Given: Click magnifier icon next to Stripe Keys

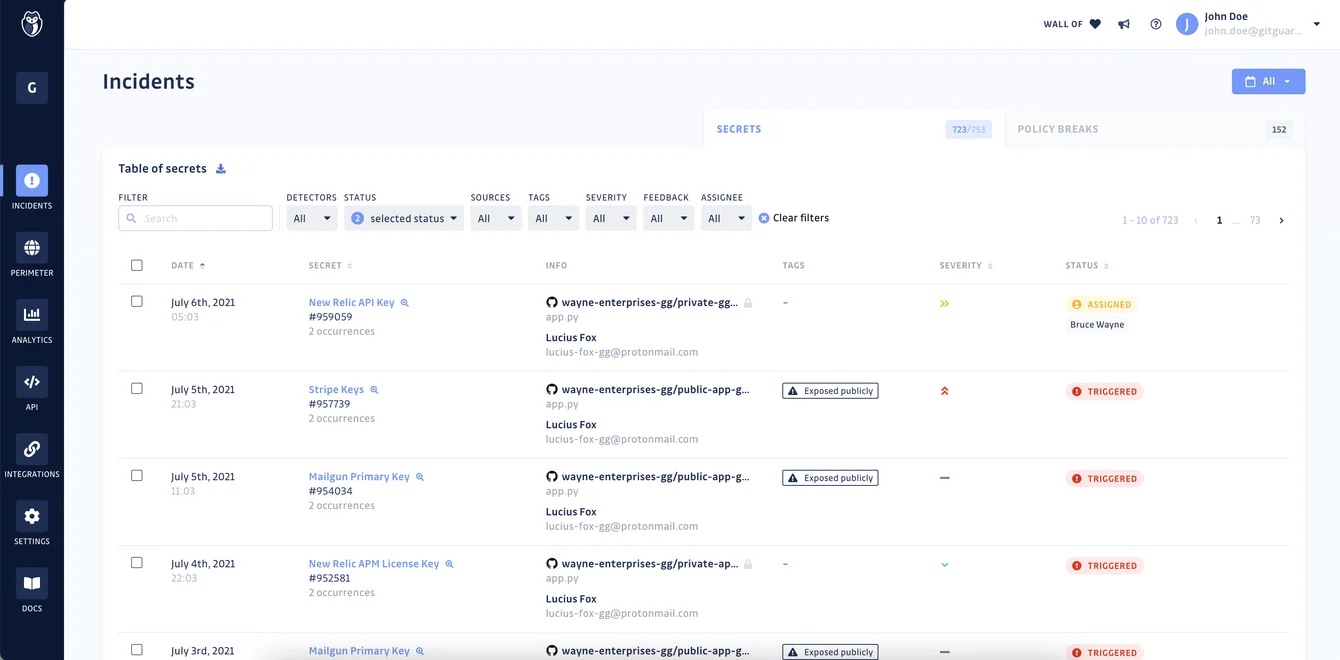Looking at the screenshot, I should pyautogui.click(x=374, y=390).
